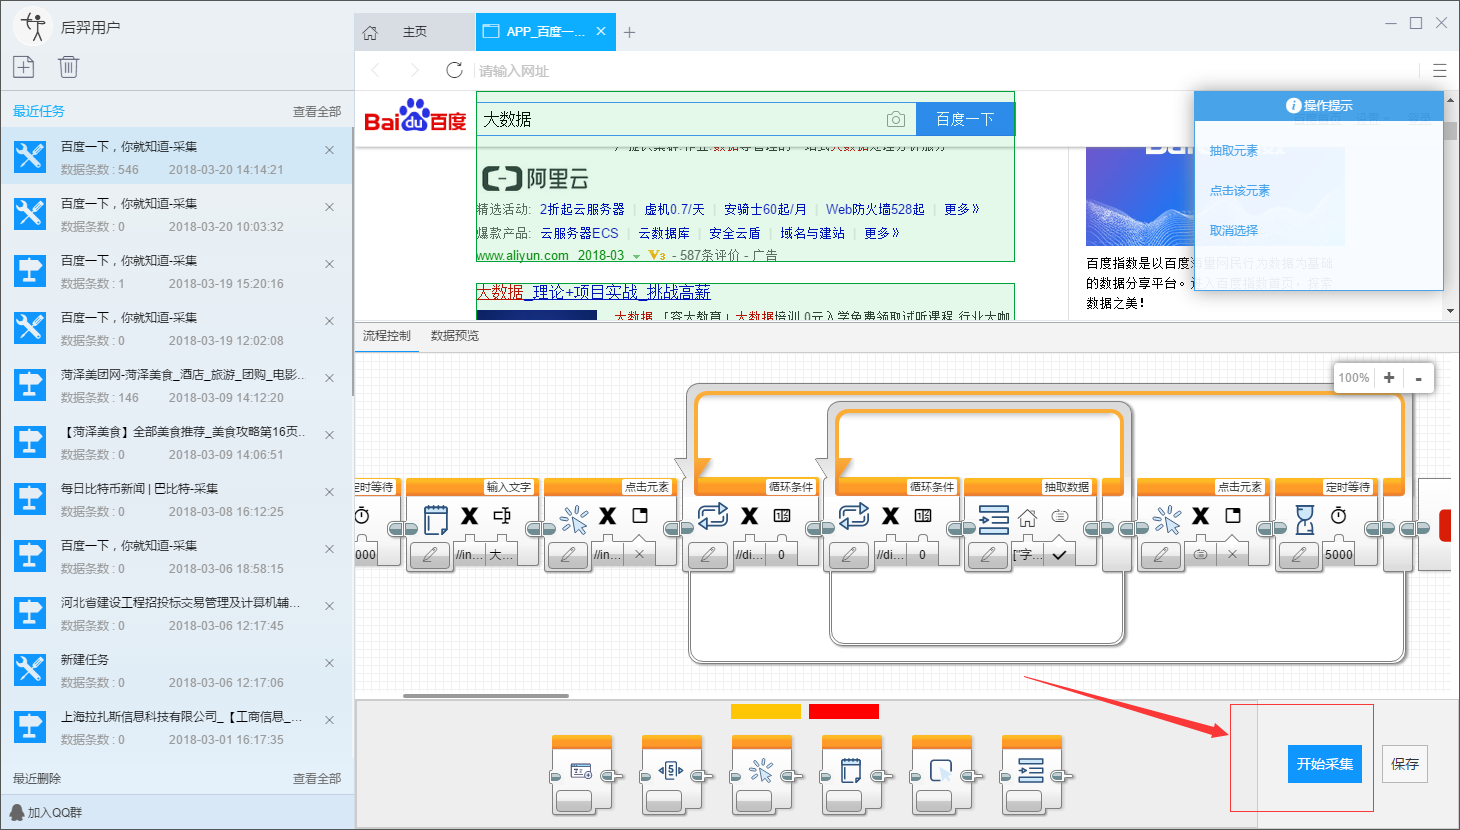Select the click-element block in bottom palette
Screen dimensions: 1460x830
761,772
